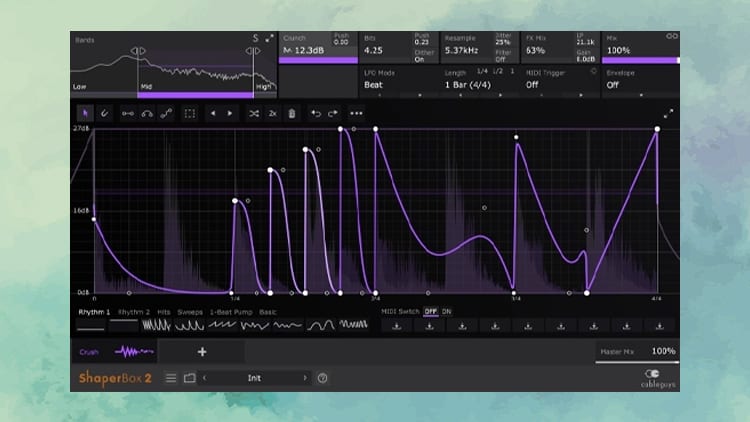Viewport: 750px width, 422px height.
Task: Save wave to the first MIDI switch slot
Action: [x=397, y=326]
